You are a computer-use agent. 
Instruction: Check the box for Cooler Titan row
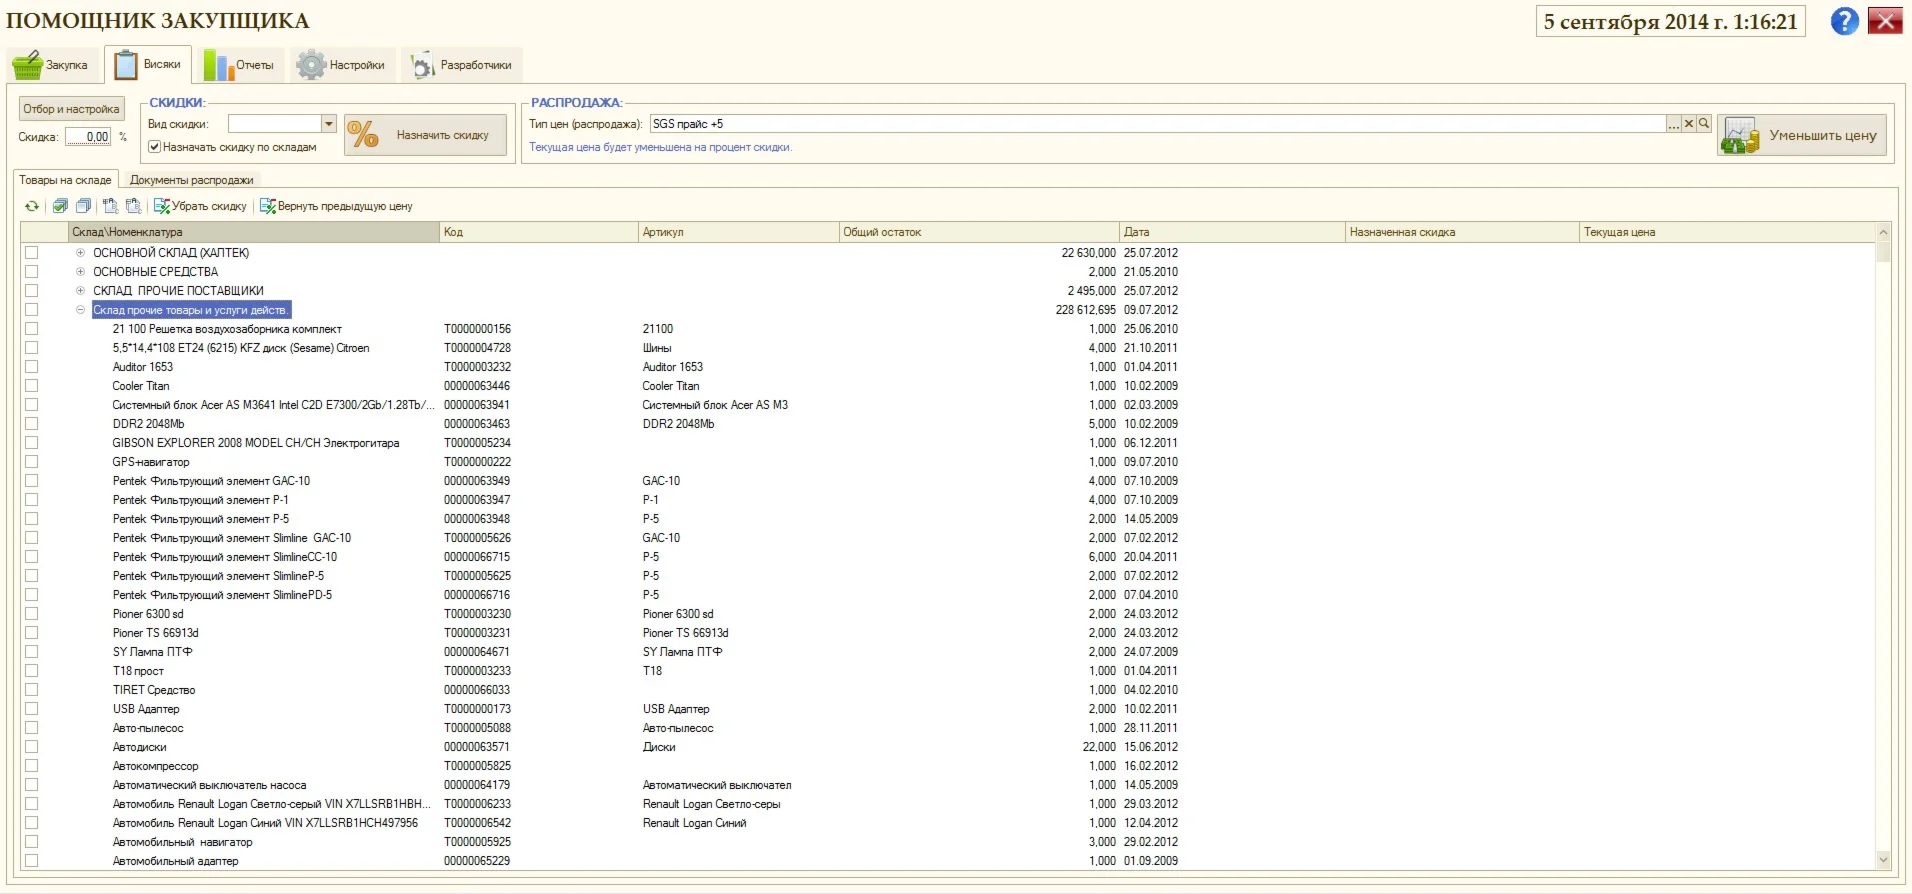point(32,386)
